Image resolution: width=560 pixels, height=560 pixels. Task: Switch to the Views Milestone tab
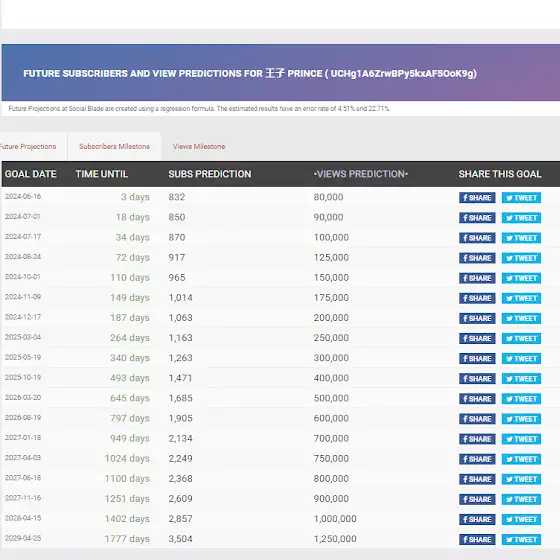[199, 146]
